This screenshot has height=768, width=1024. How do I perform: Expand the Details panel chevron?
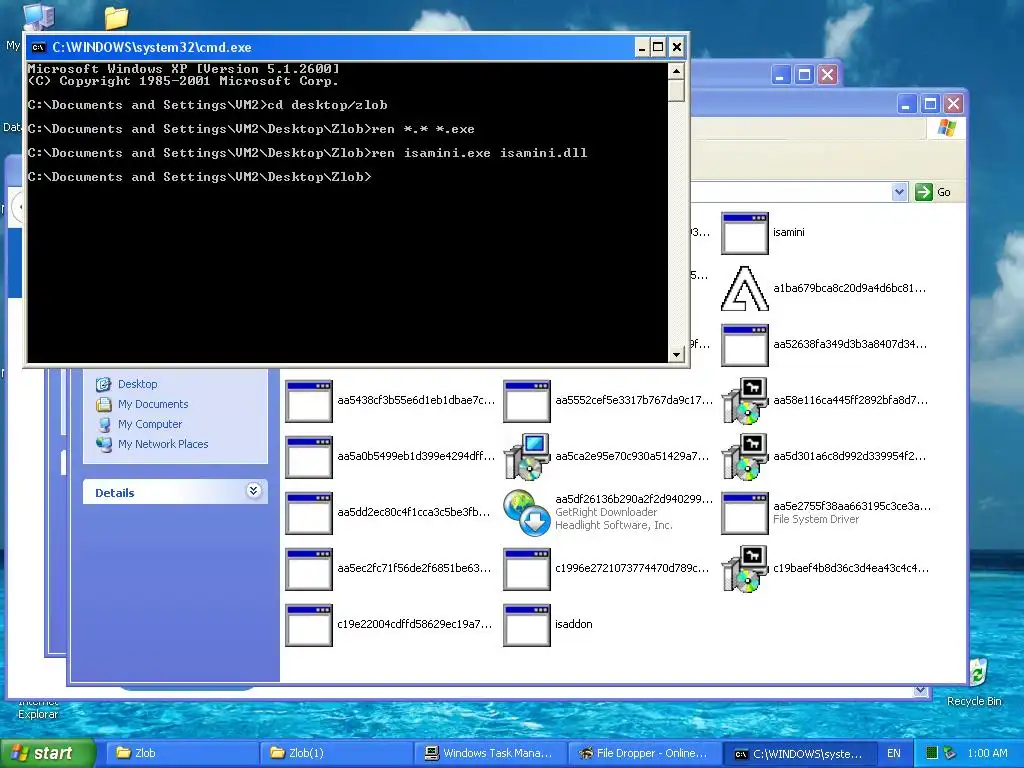point(253,490)
